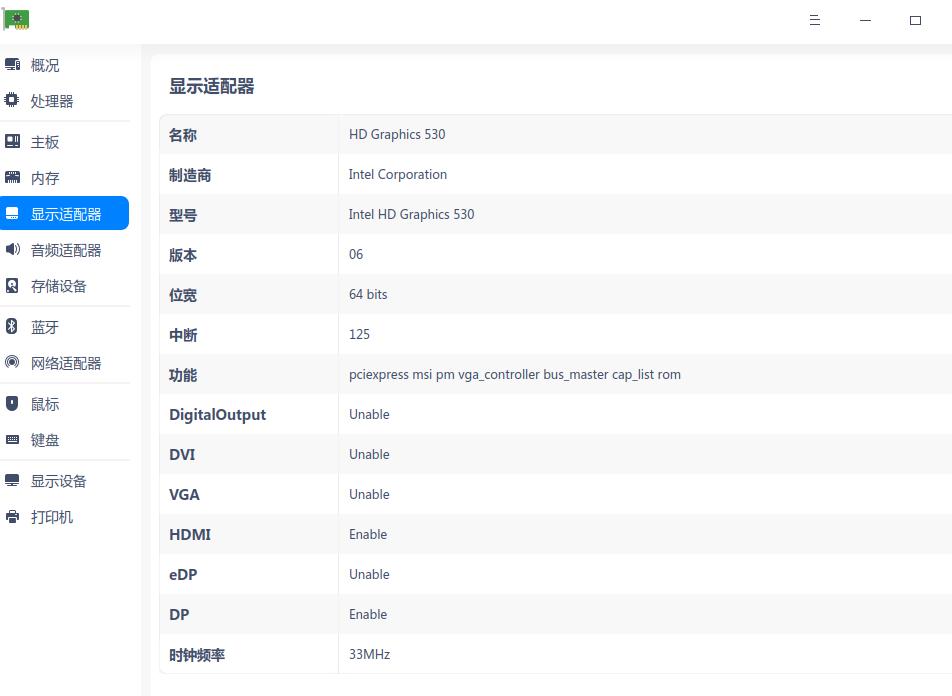Click the 时钟频率 33MHz row
The height and width of the screenshot is (696, 952).
[x=369, y=654]
